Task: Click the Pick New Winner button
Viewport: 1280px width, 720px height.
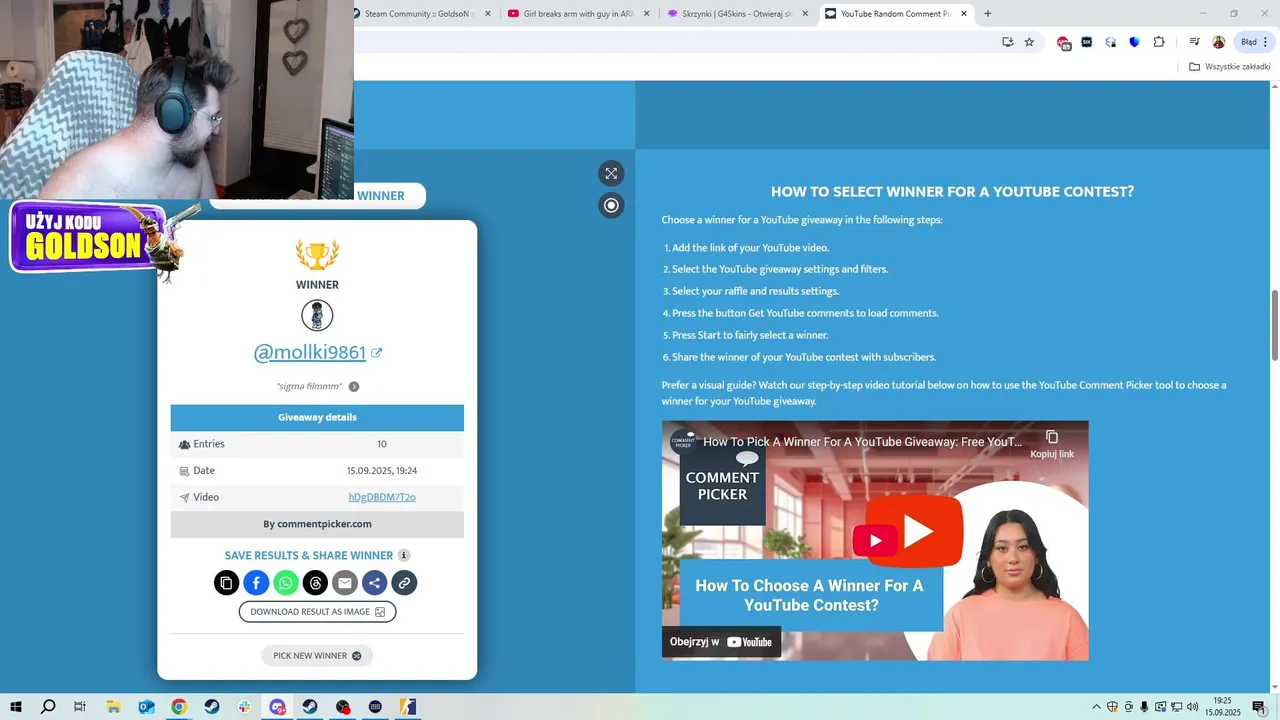Action: [317, 656]
